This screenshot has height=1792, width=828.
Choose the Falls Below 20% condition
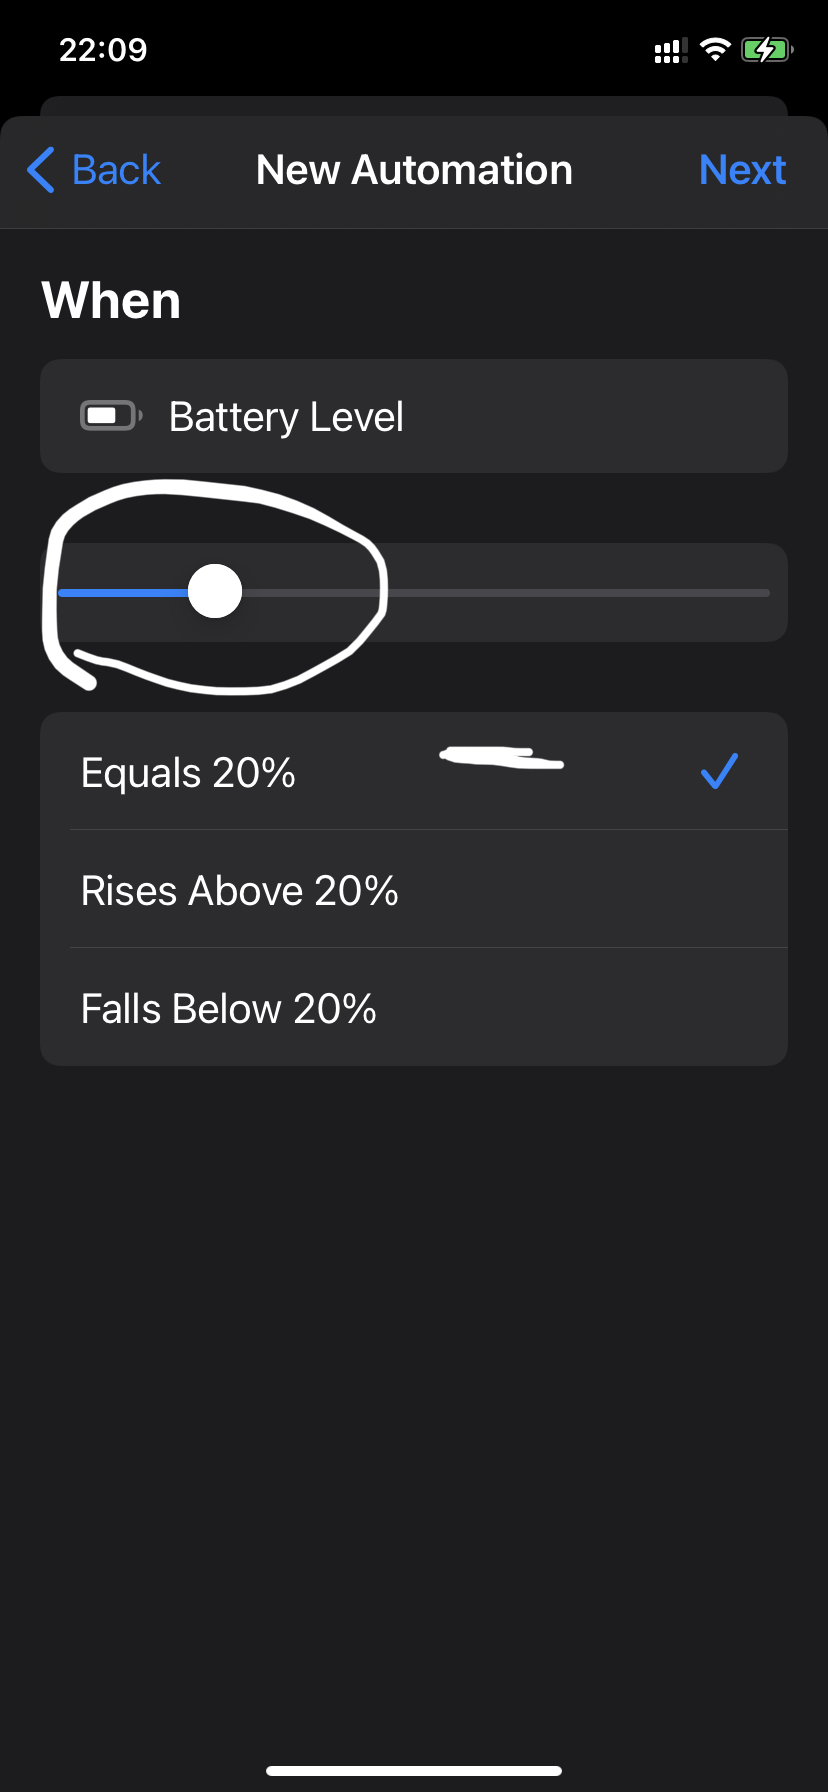pos(414,1007)
